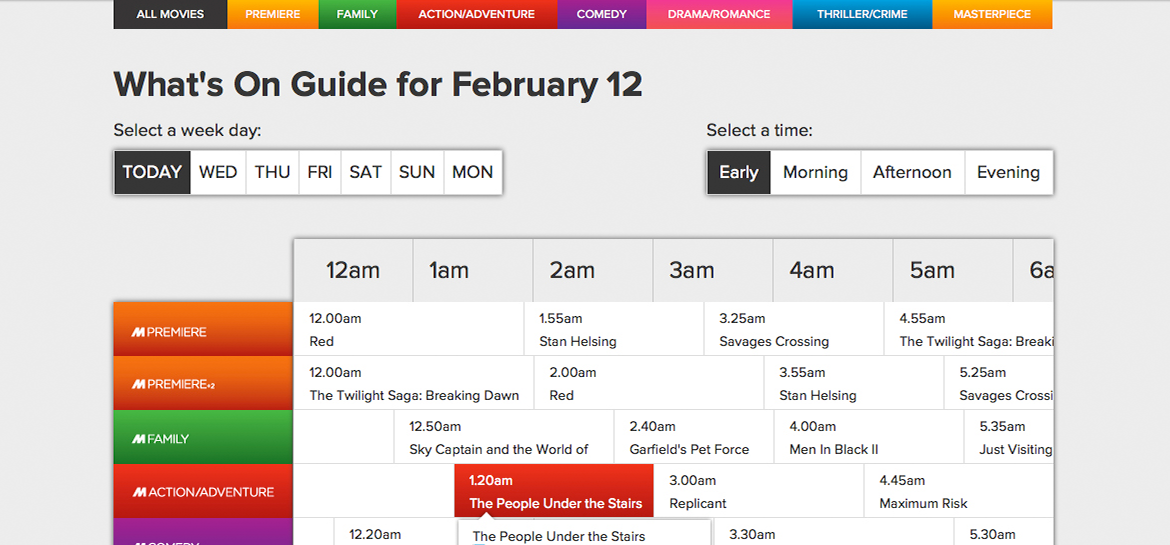
Task: Open the 3.30am listing in the Comedy row
Action: coord(833,532)
